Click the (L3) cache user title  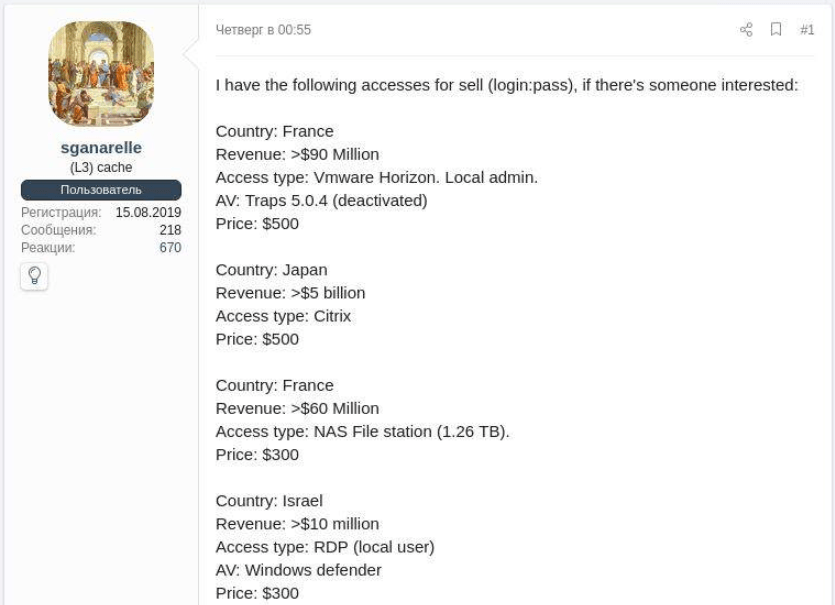pyautogui.click(x=101, y=168)
